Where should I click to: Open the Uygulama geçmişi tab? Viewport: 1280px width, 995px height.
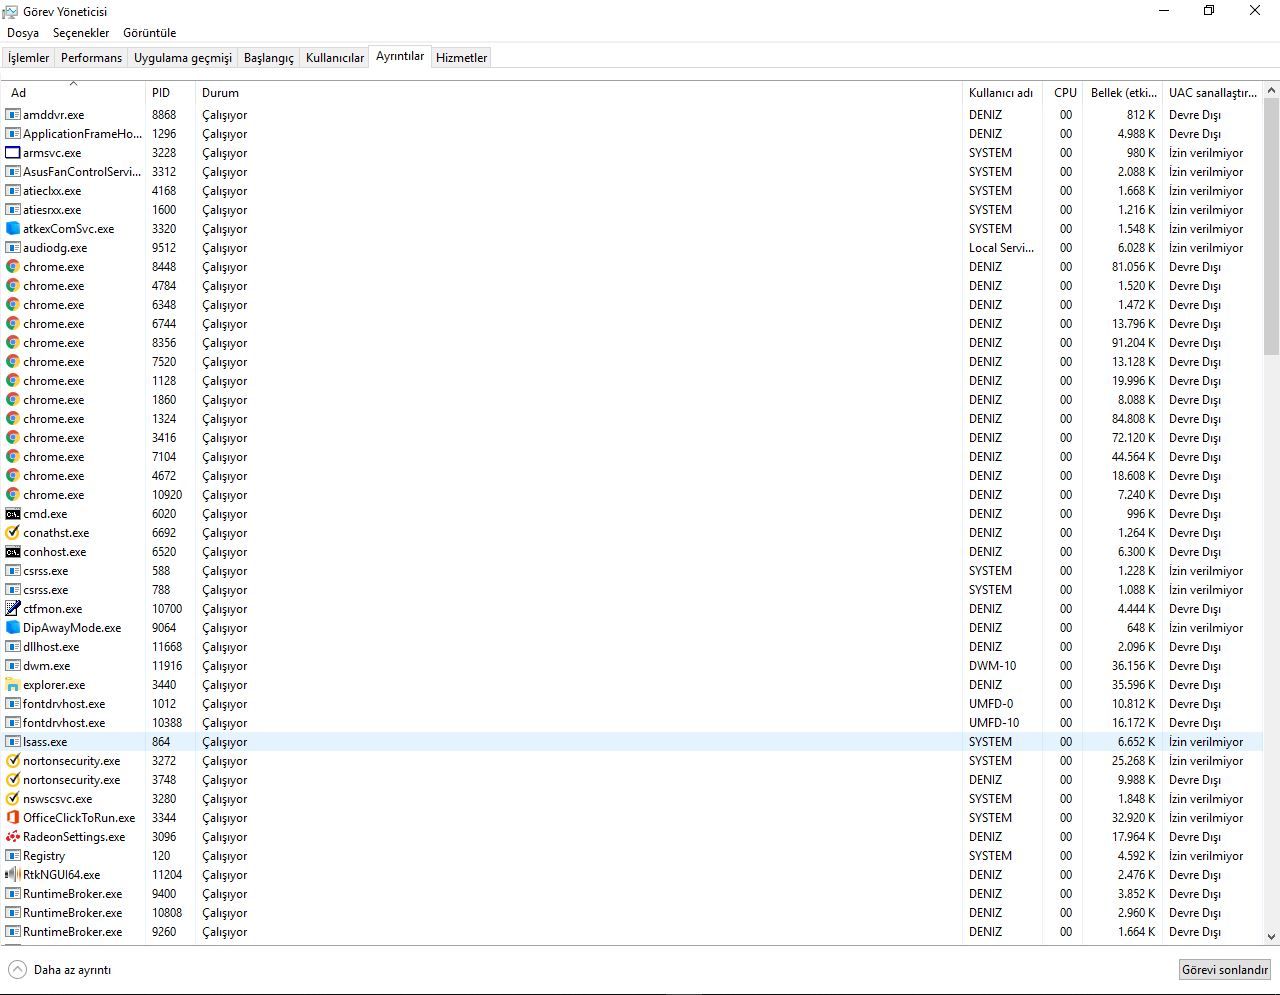point(183,58)
